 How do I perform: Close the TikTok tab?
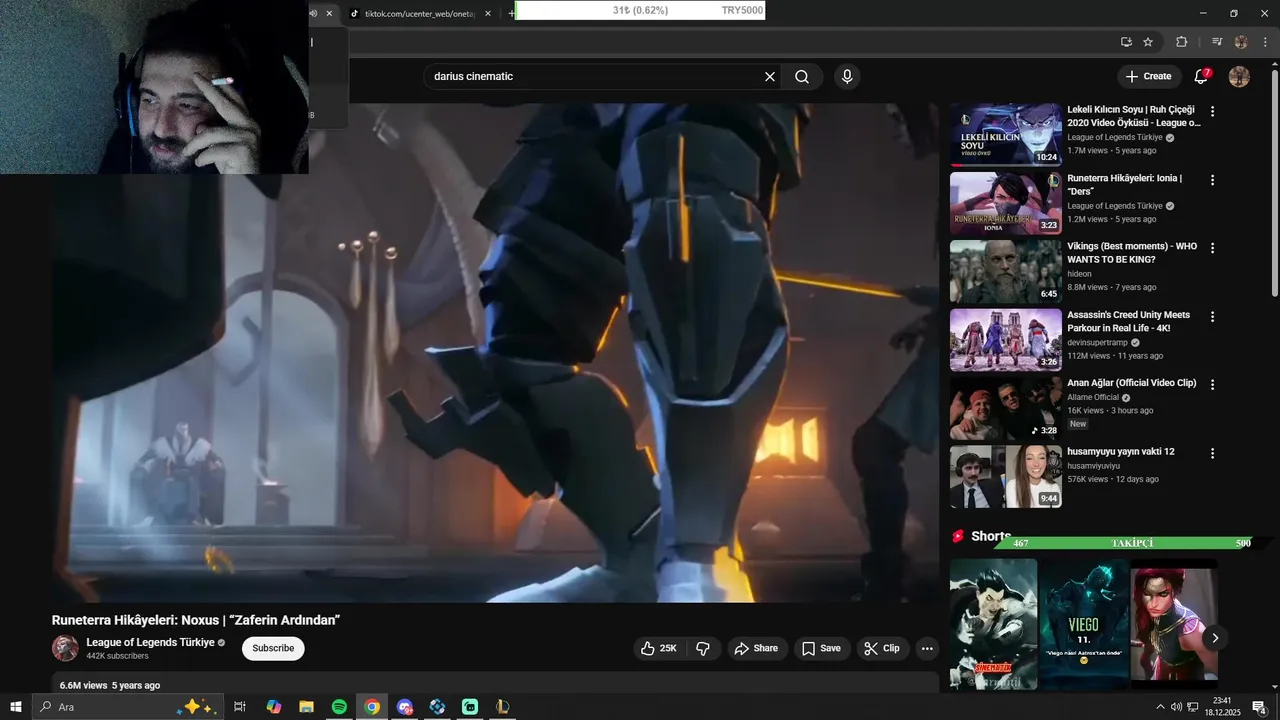[x=488, y=13]
